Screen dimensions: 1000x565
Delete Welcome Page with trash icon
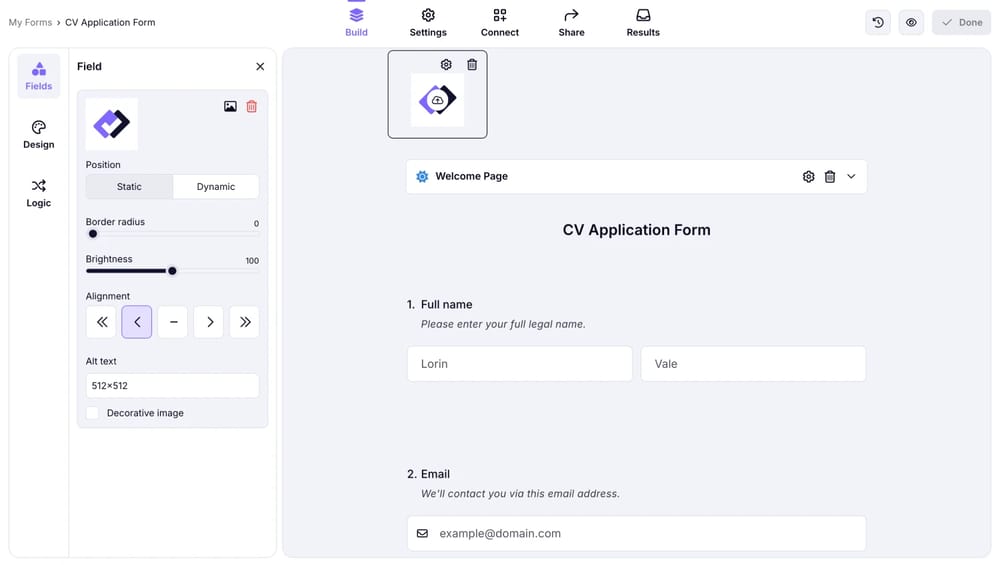pos(830,177)
